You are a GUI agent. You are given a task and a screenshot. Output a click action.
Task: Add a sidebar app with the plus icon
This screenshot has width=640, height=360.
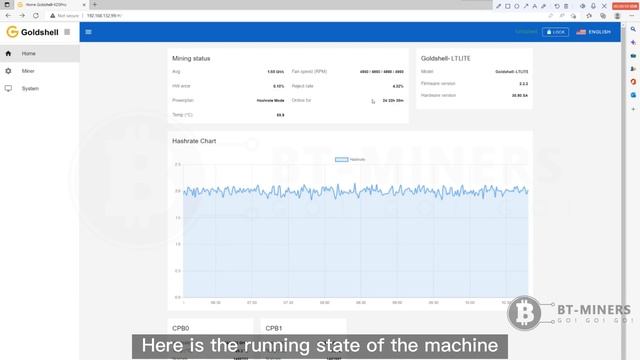click(633, 109)
